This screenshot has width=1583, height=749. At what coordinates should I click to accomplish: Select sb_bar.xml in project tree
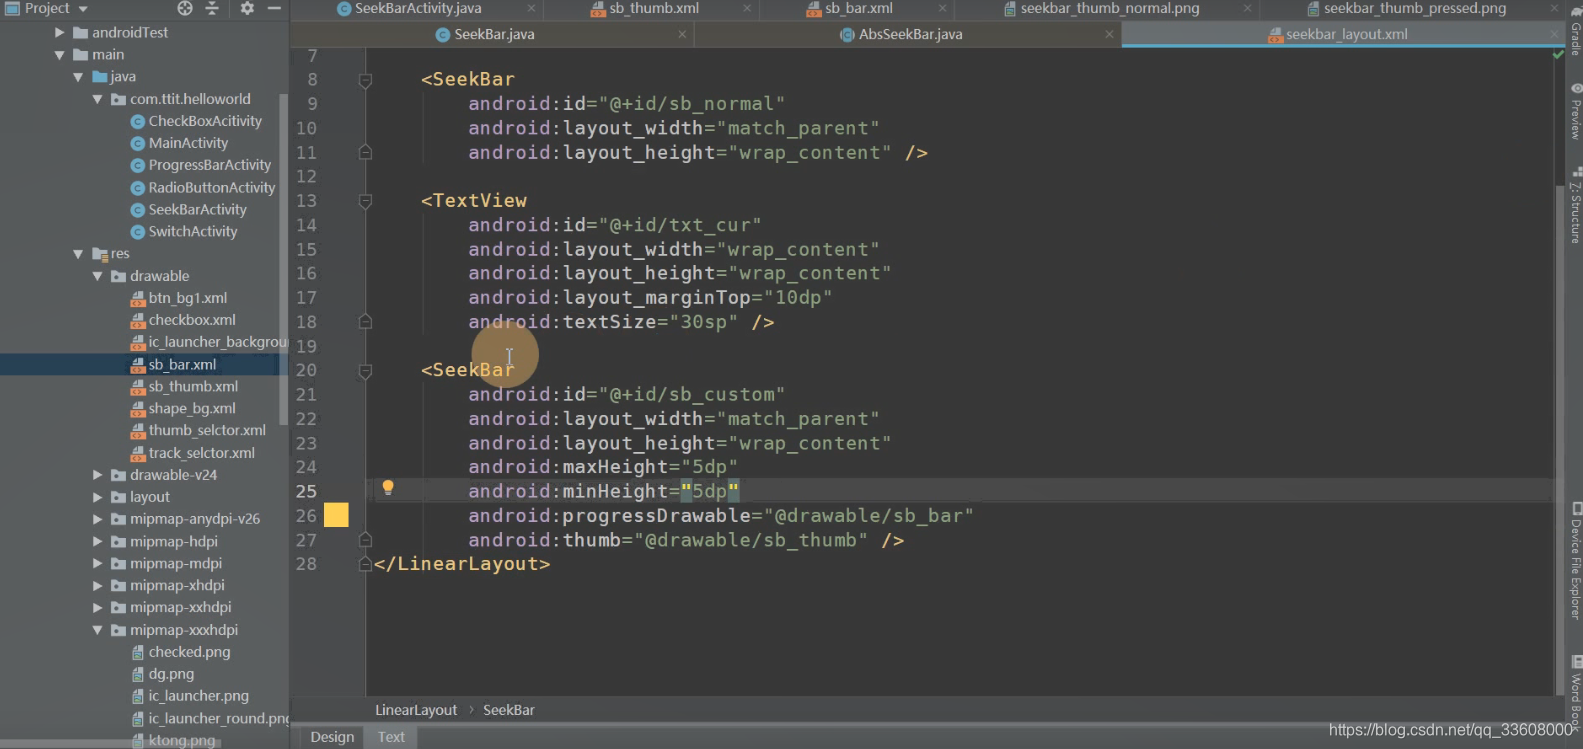pyautogui.click(x=182, y=364)
